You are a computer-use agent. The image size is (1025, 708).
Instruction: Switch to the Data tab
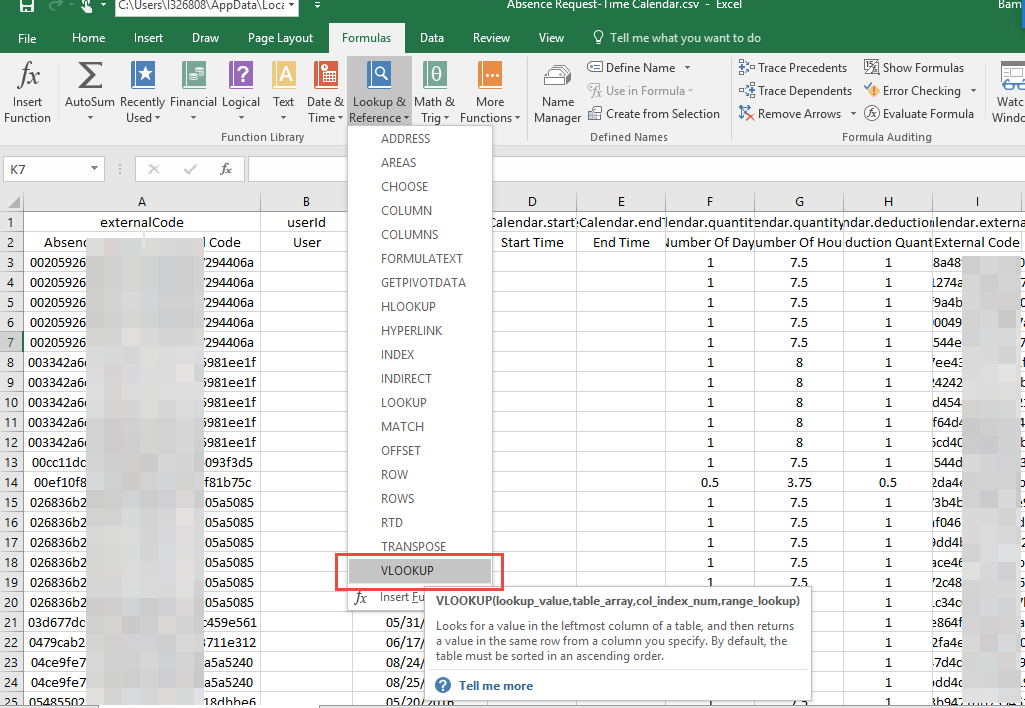pos(431,38)
